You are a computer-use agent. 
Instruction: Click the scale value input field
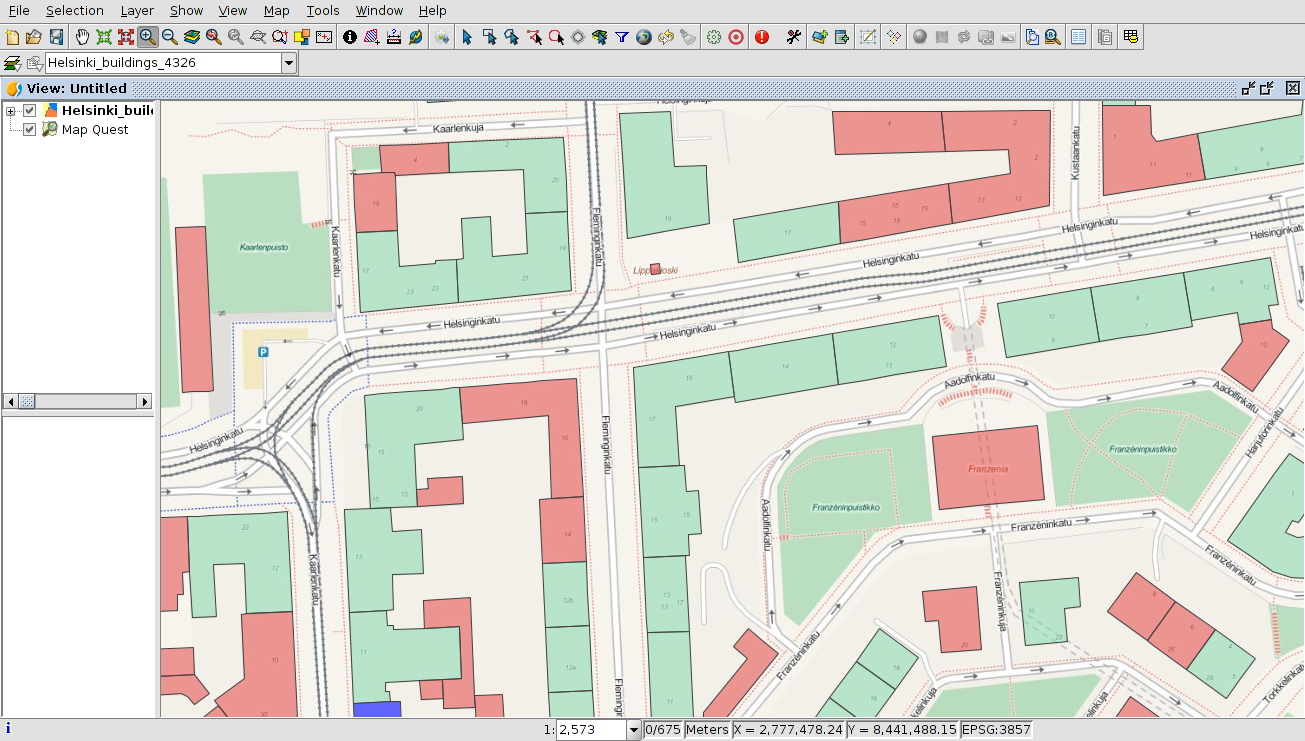pos(589,730)
